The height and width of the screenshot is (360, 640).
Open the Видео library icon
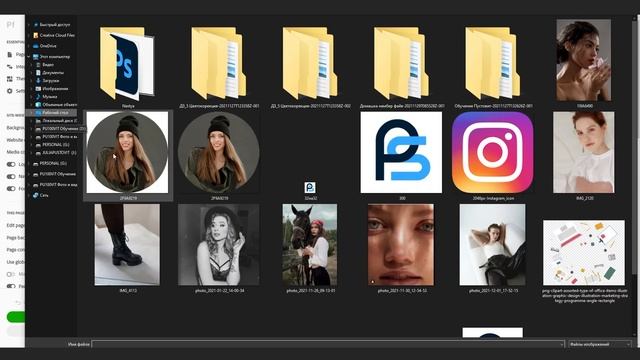38,65
